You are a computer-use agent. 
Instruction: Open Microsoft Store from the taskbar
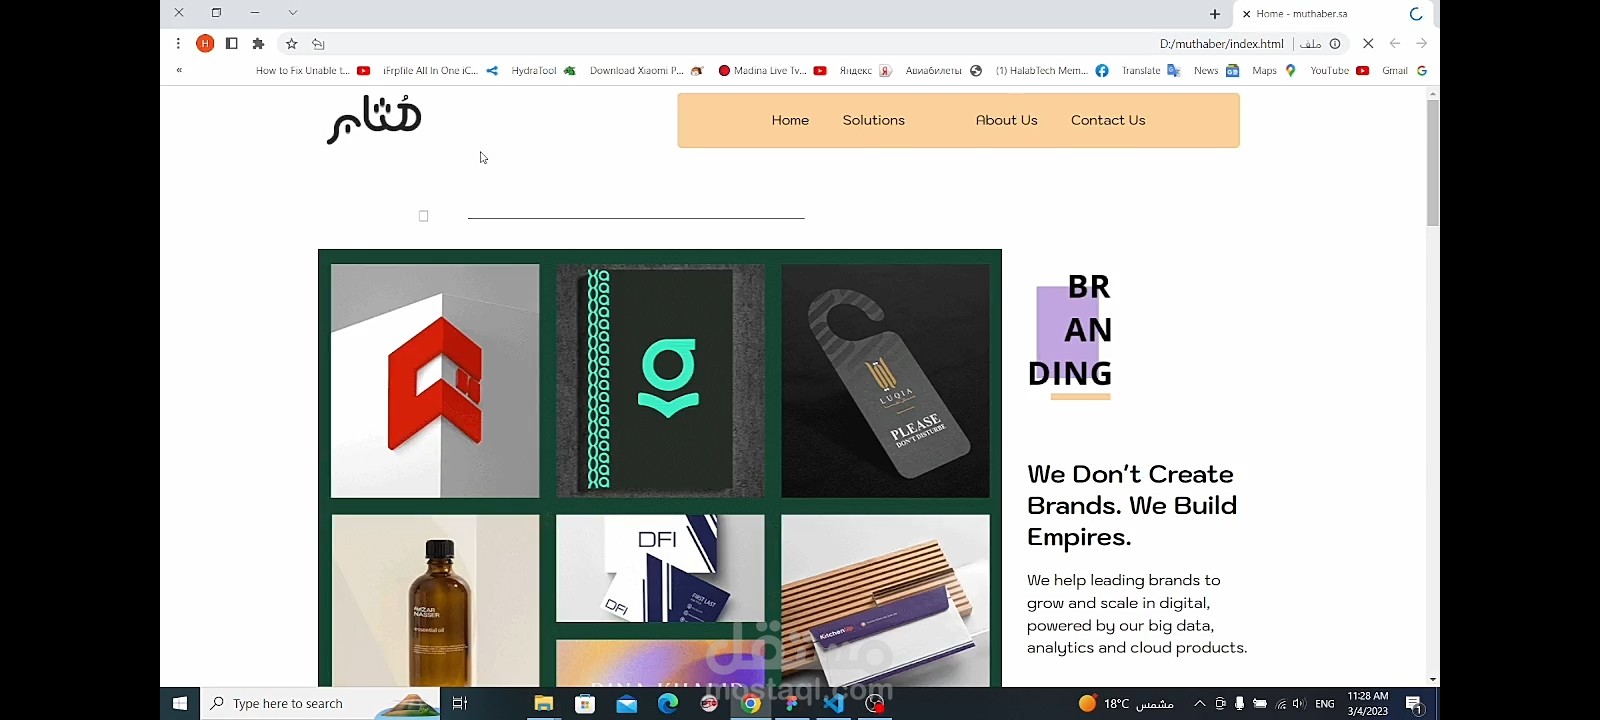click(x=585, y=704)
